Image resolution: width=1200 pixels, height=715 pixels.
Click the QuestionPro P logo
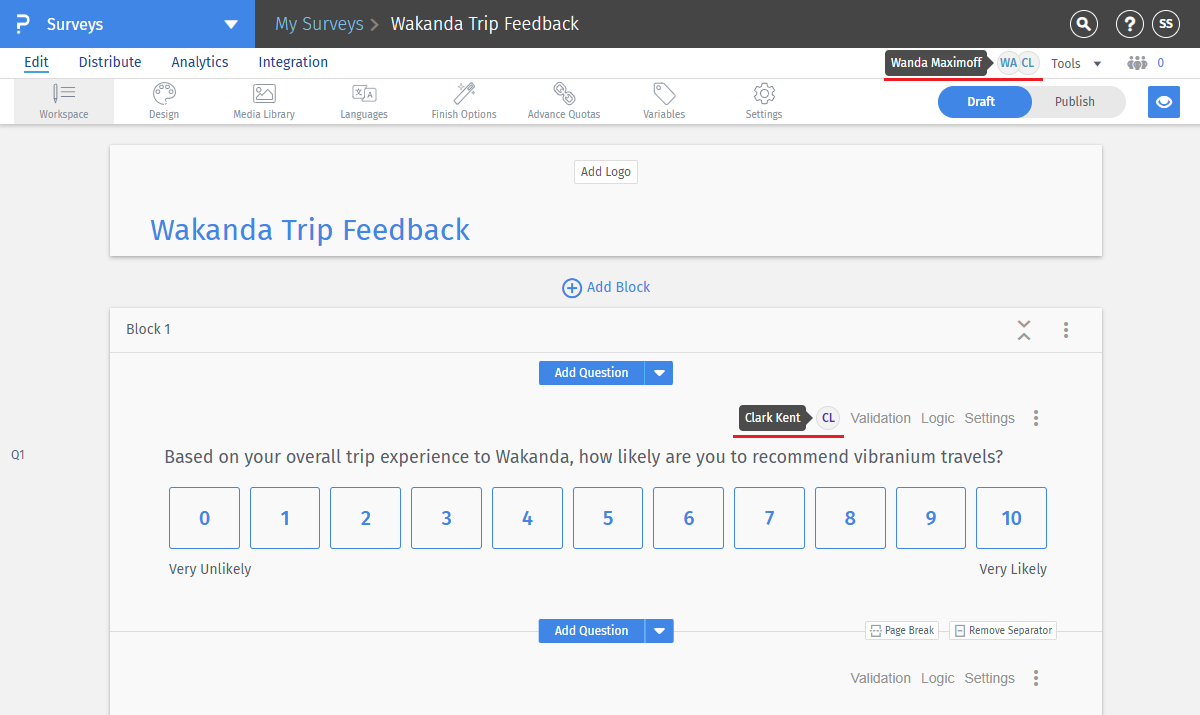tap(23, 24)
